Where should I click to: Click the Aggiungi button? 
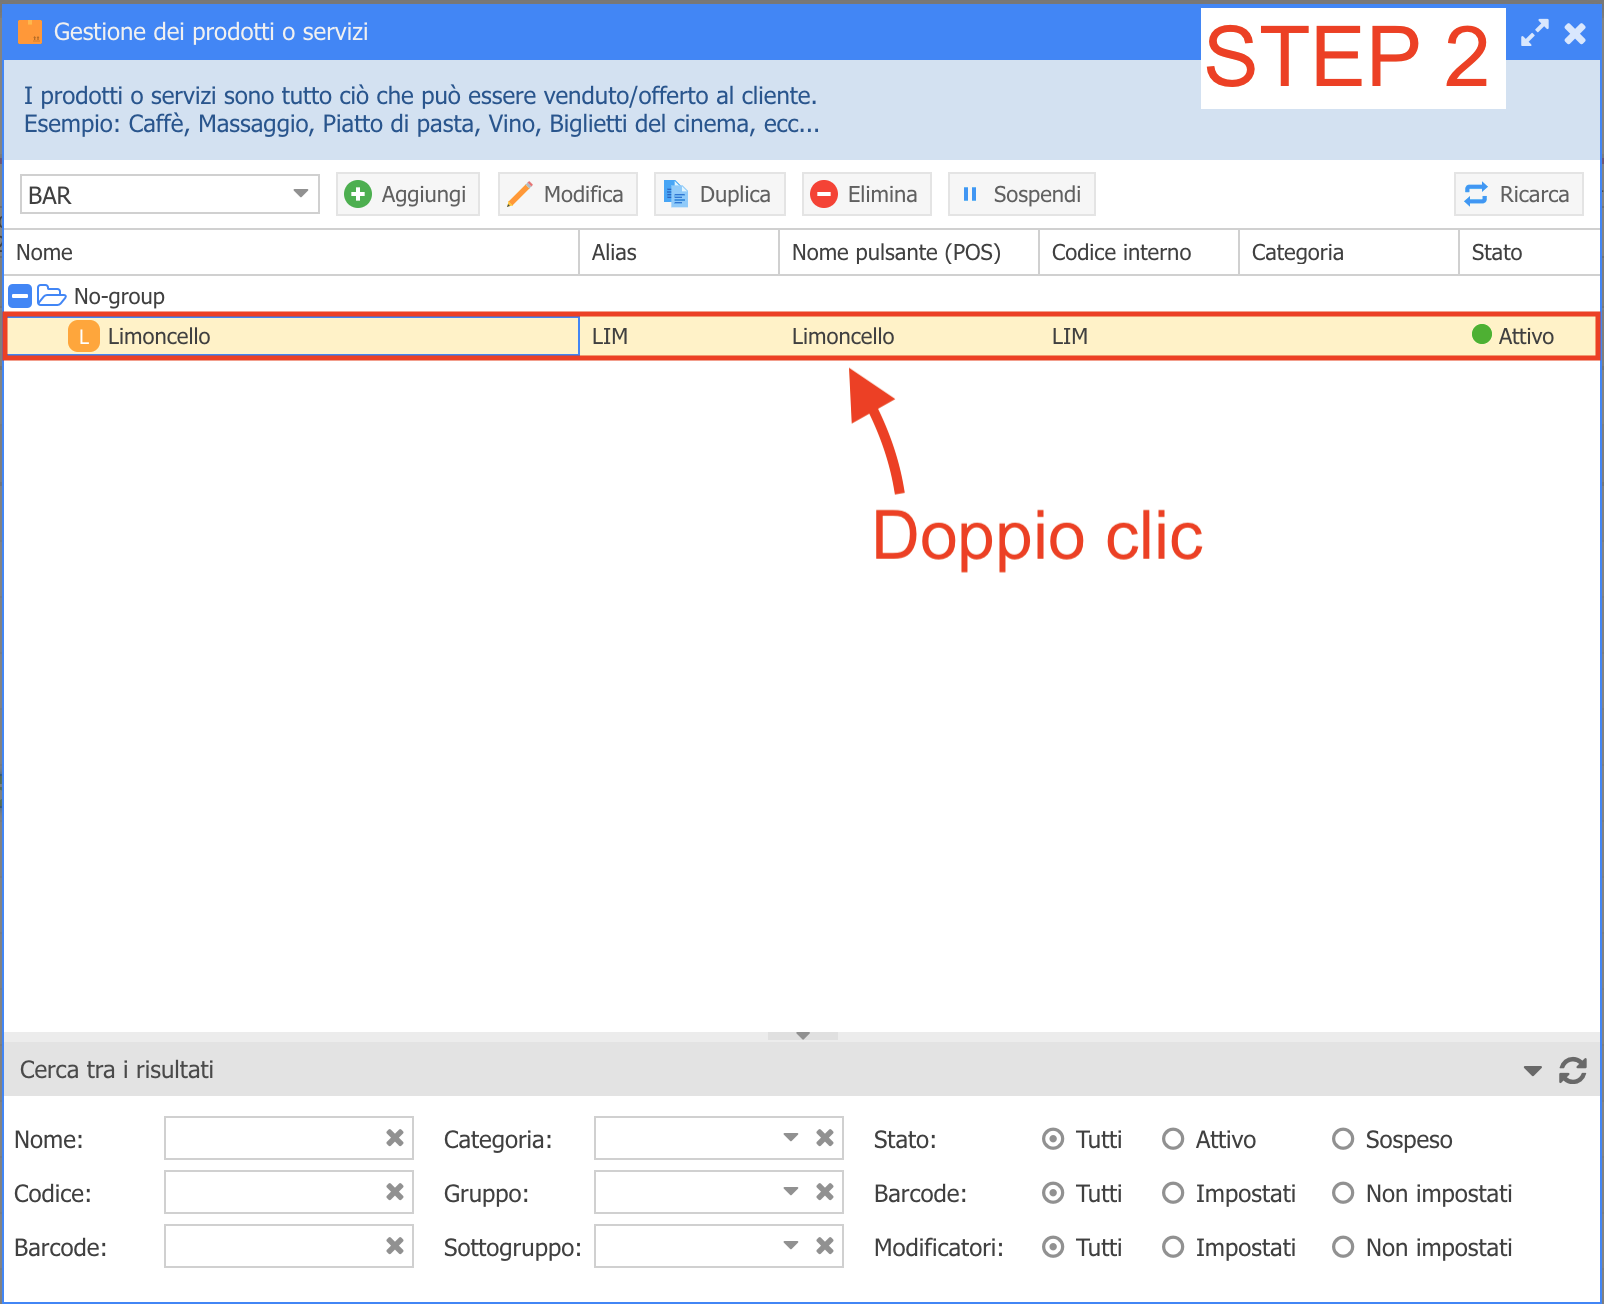(x=408, y=194)
